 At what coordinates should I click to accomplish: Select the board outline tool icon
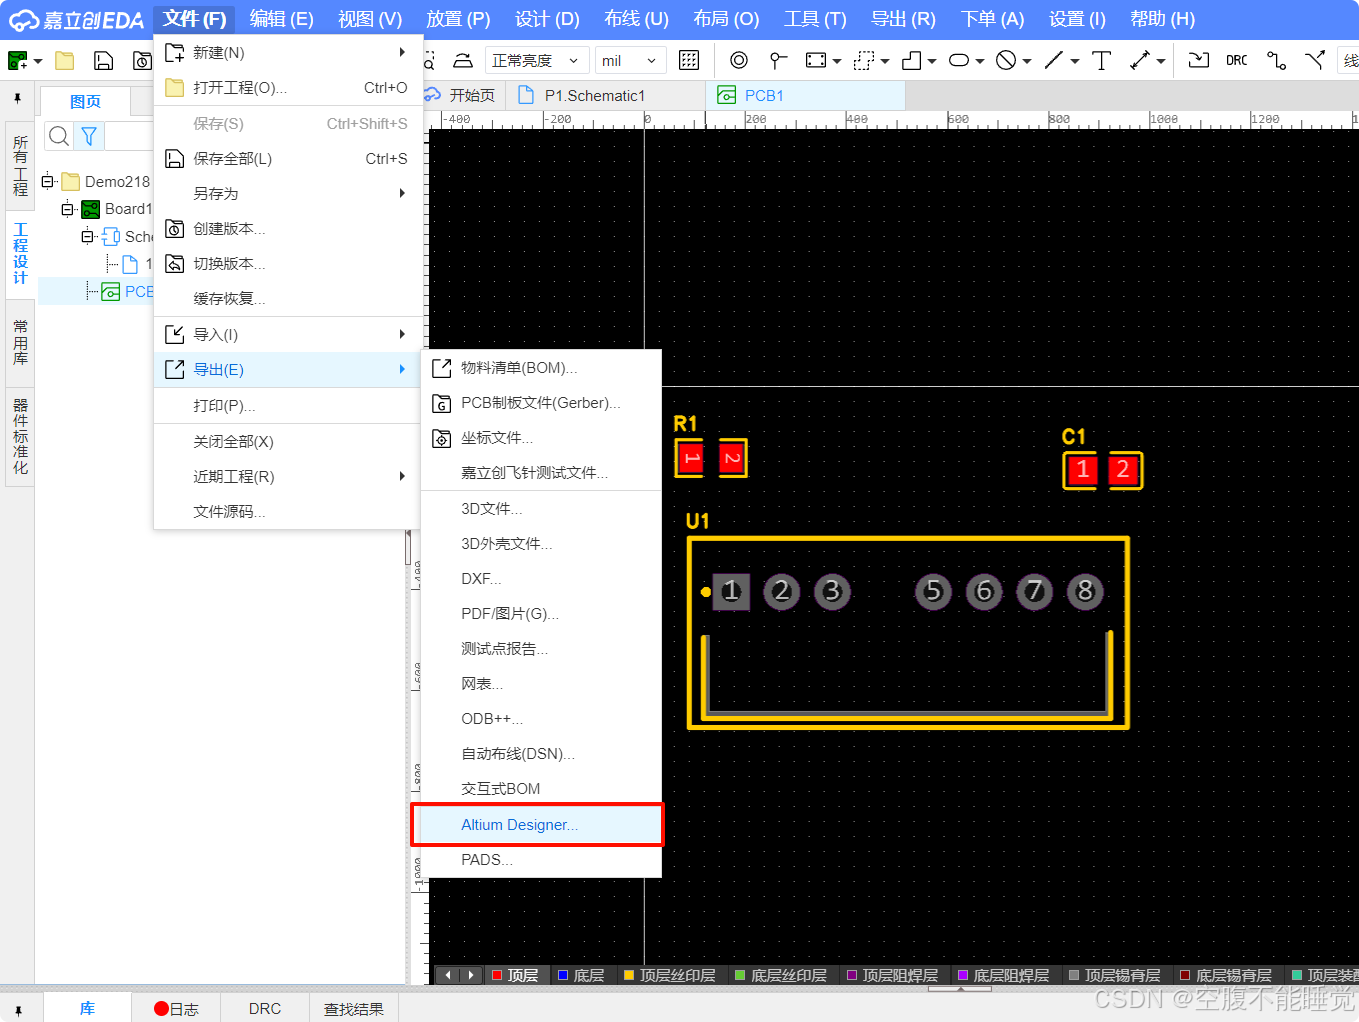pos(911,60)
